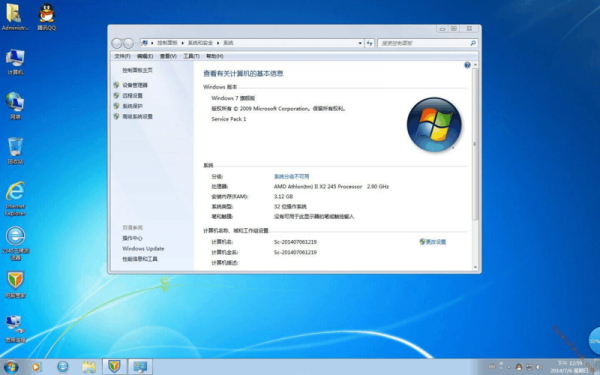Click the vertical scrollbar thumb
The image size is (600, 375).
click(475, 144)
